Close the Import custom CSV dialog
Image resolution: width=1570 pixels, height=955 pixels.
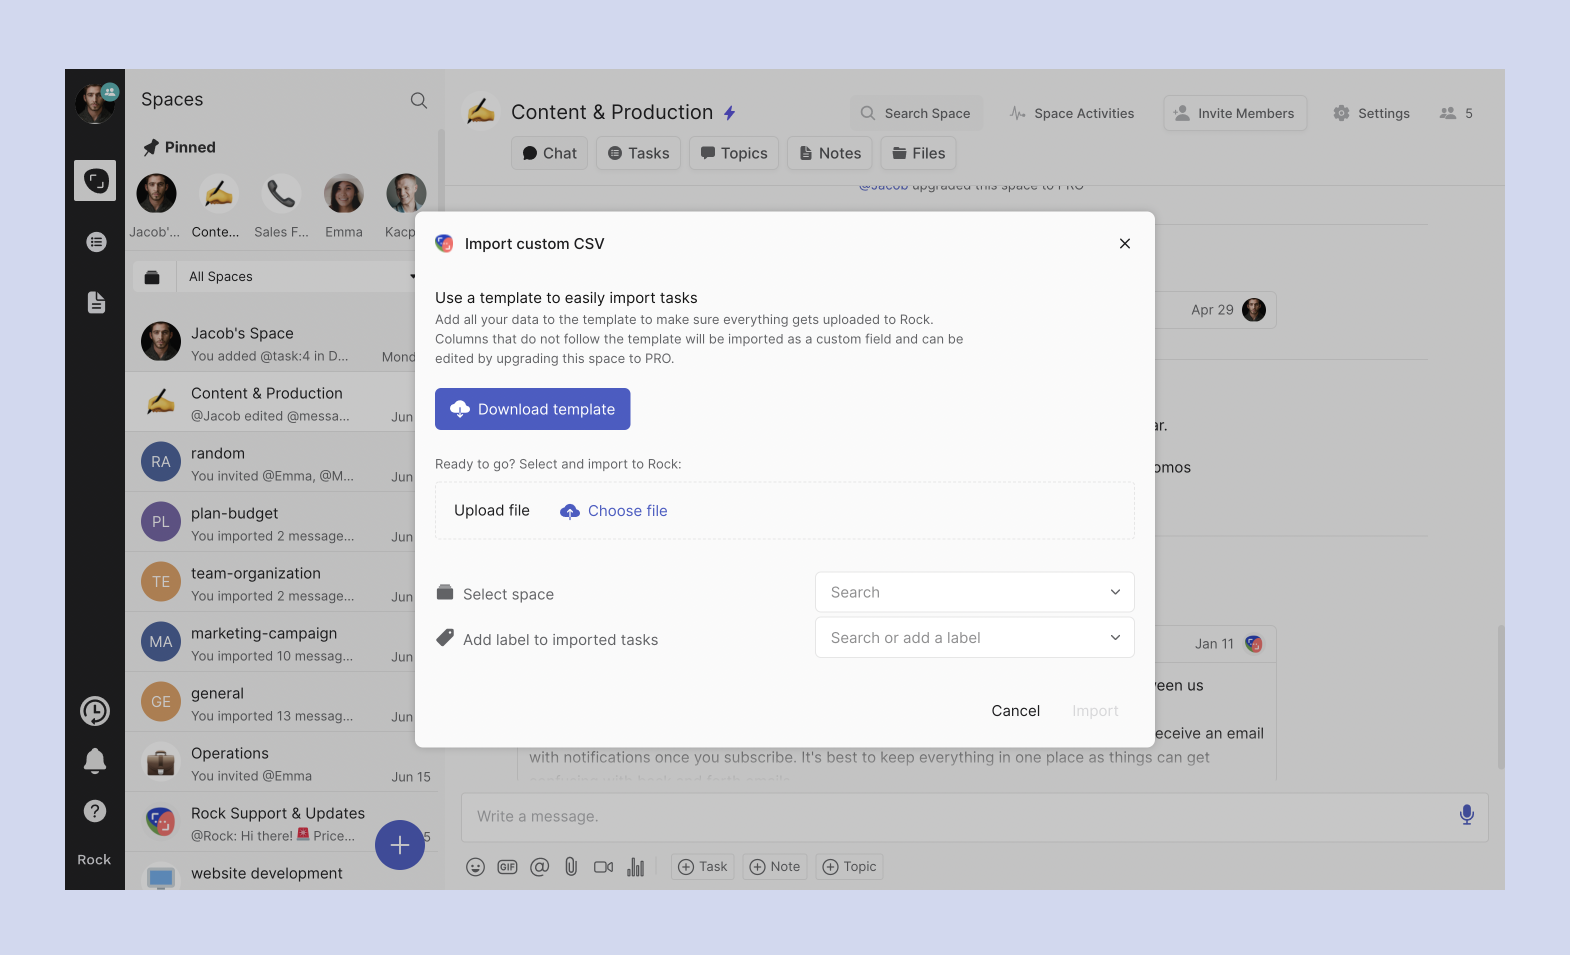pyautogui.click(x=1125, y=244)
